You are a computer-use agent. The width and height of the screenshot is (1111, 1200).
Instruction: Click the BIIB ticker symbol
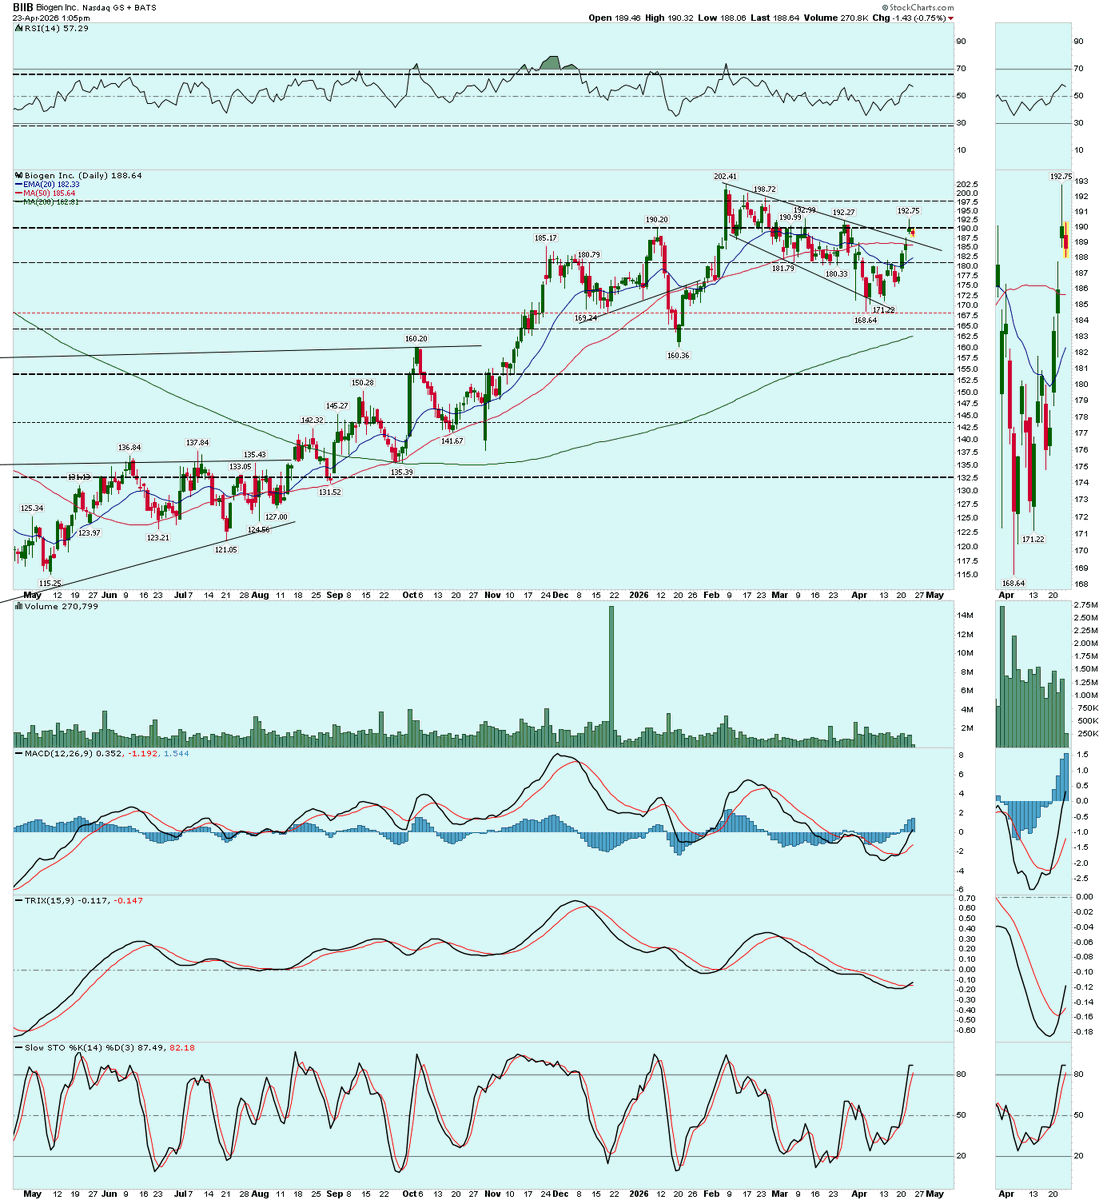24,6
